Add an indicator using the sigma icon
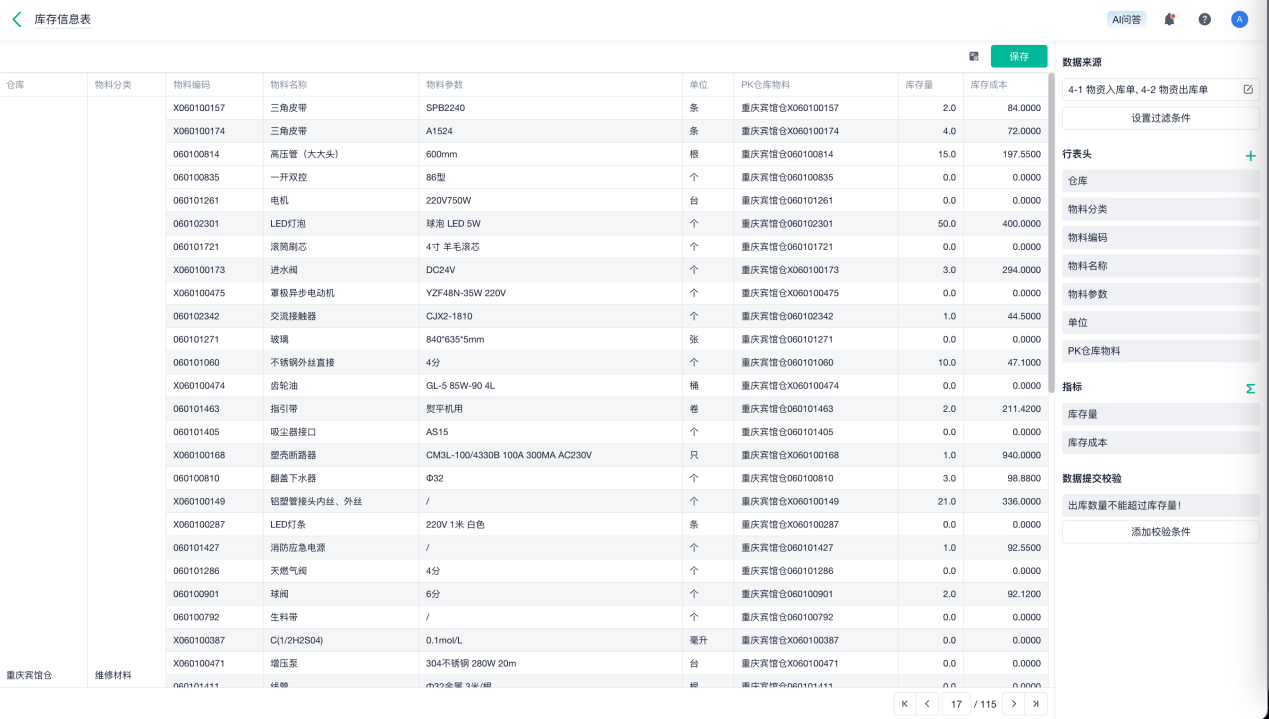This screenshot has width=1269, height=719. tap(1250, 388)
